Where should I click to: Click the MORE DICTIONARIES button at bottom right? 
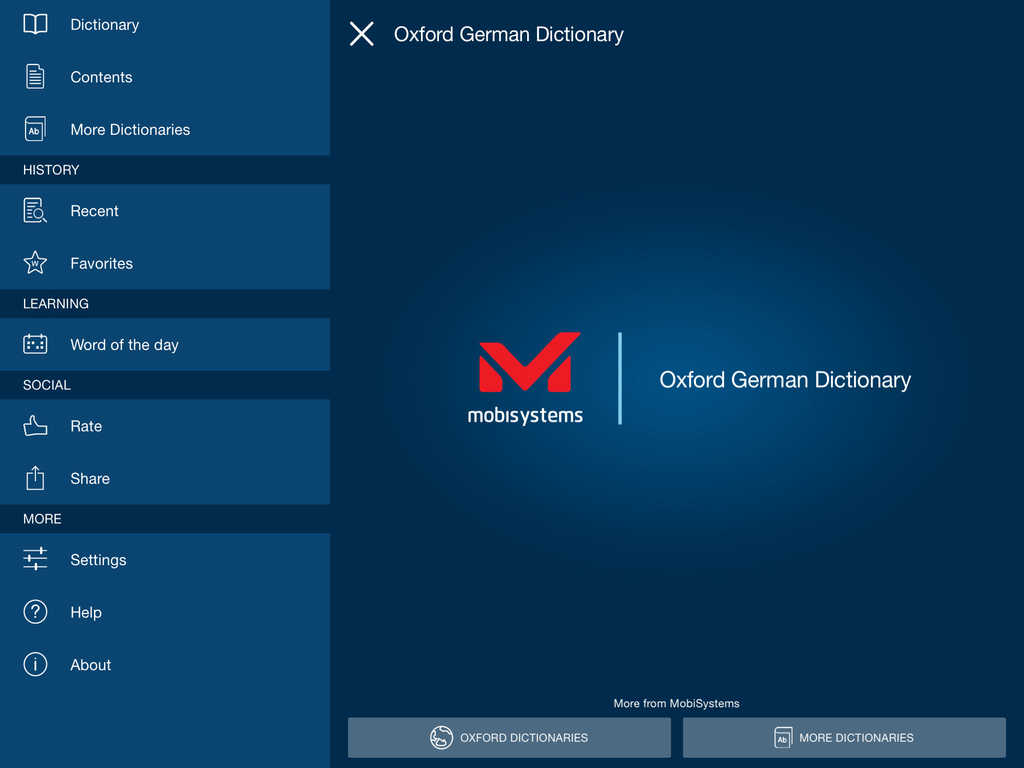[x=844, y=737]
